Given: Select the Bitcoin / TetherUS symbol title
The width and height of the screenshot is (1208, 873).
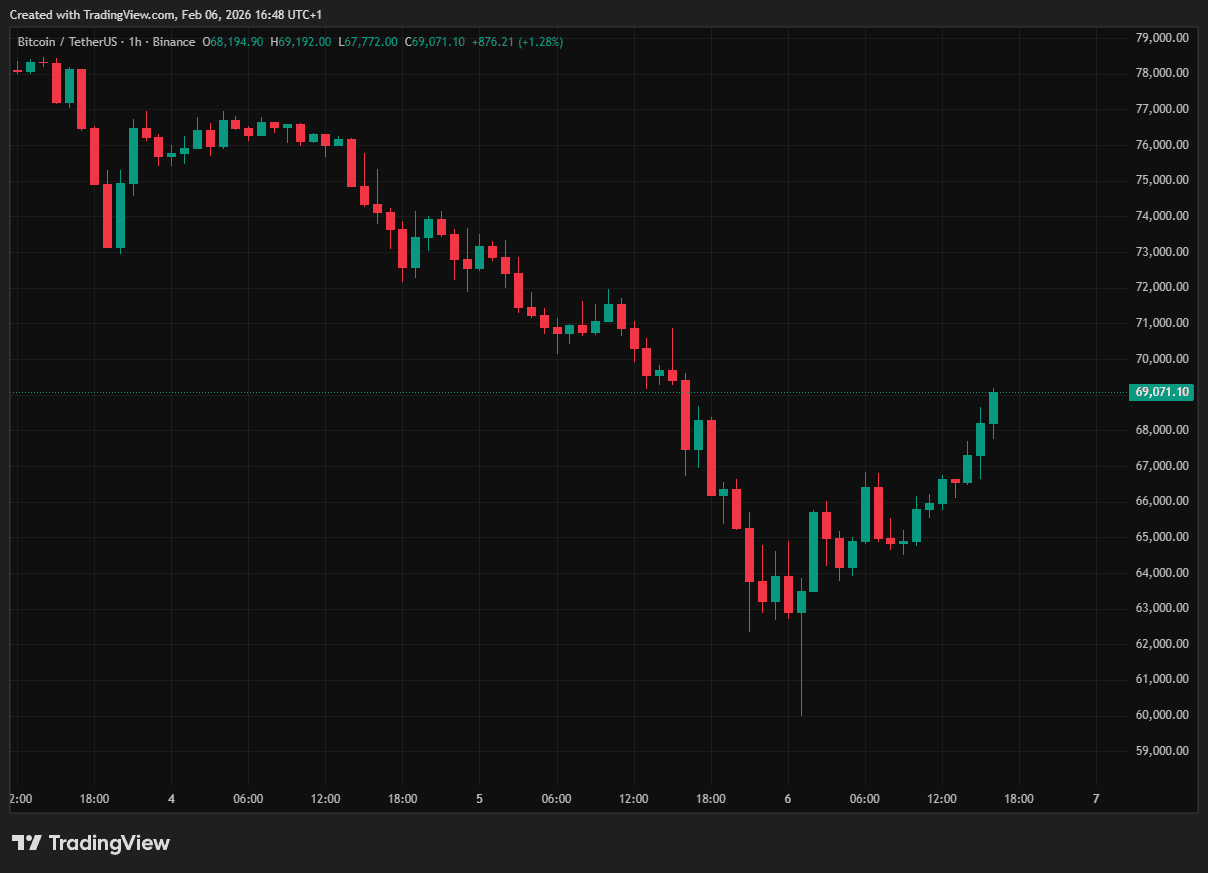Looking at the screenshot, I should [x=67, y=42].
